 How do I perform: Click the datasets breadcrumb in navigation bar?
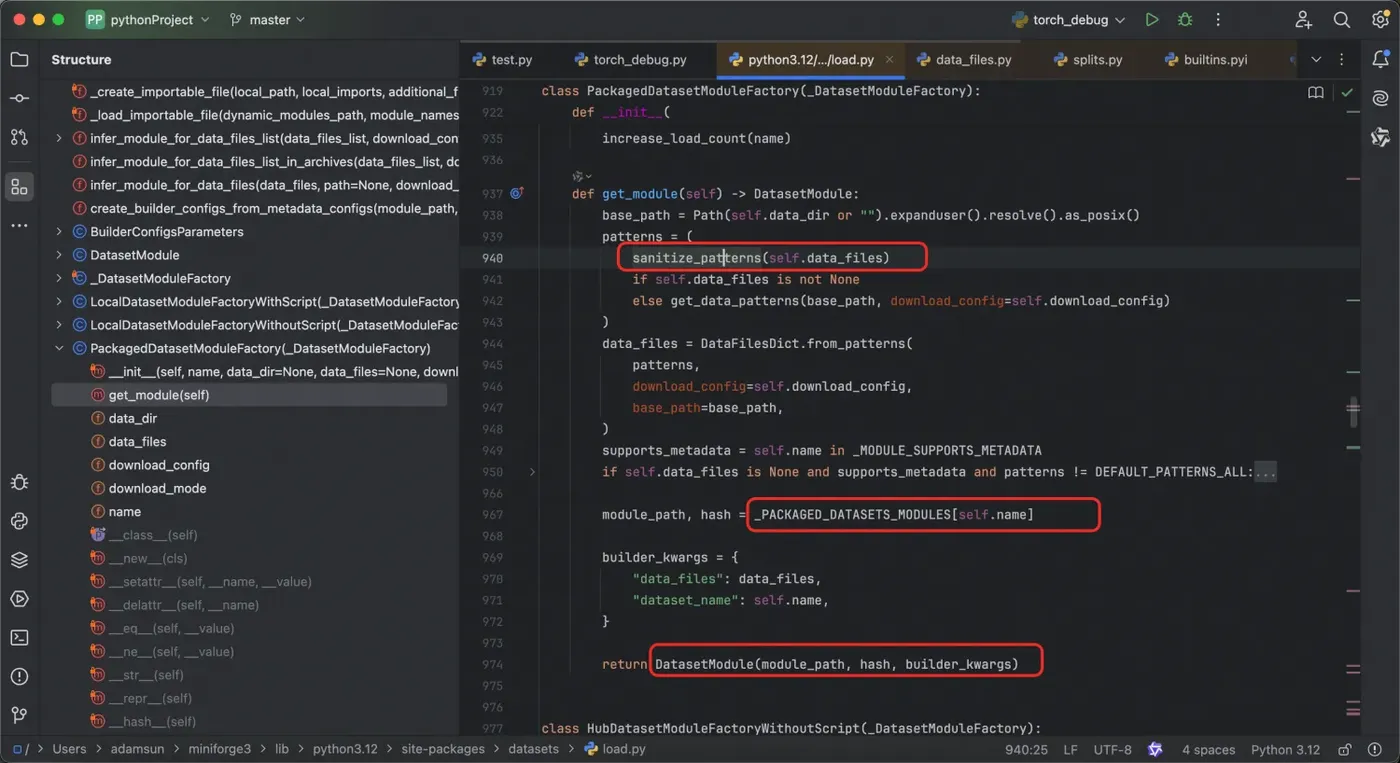(x=533, y=749)
